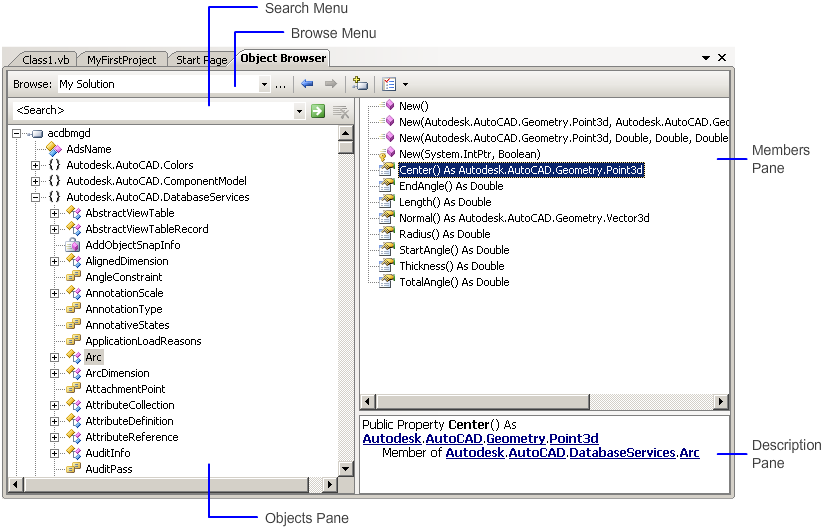Select AttributeDefinition in the objects tree

point(129,421)
